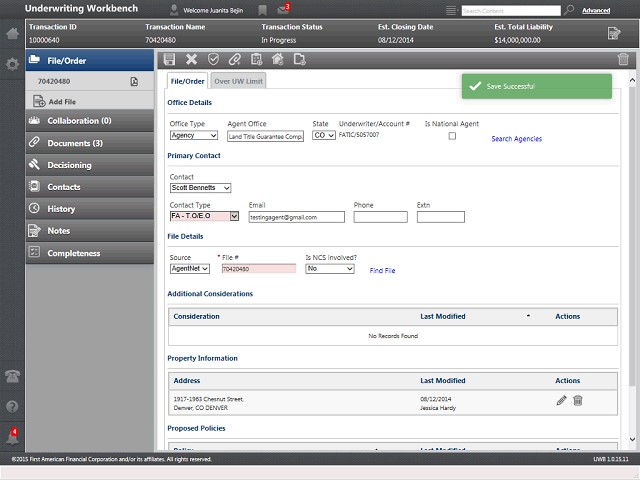Click the Underwriting Workbench title
The height and width of the screenshot is (480, 640).
click(81, 9)
